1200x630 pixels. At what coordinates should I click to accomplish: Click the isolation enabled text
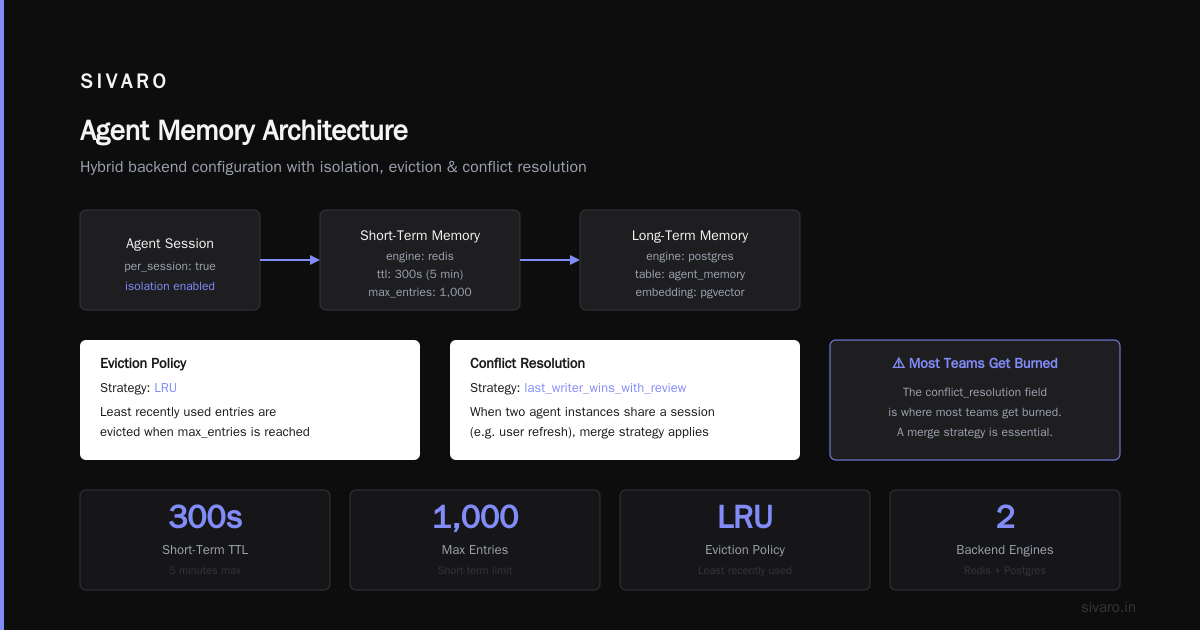(170, 286)
